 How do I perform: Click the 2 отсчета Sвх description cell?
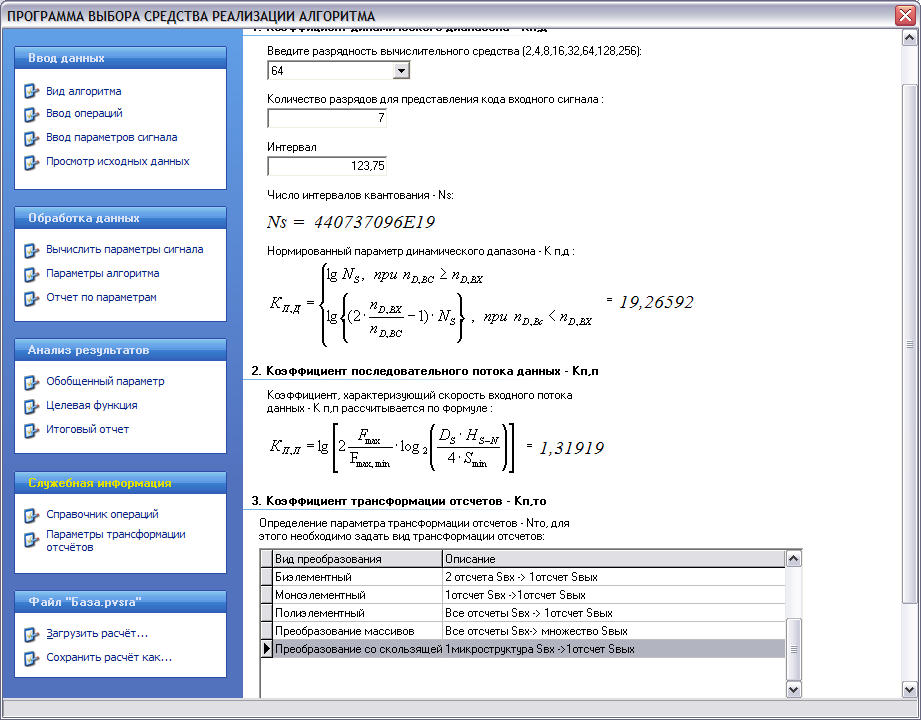pos(613,577)
